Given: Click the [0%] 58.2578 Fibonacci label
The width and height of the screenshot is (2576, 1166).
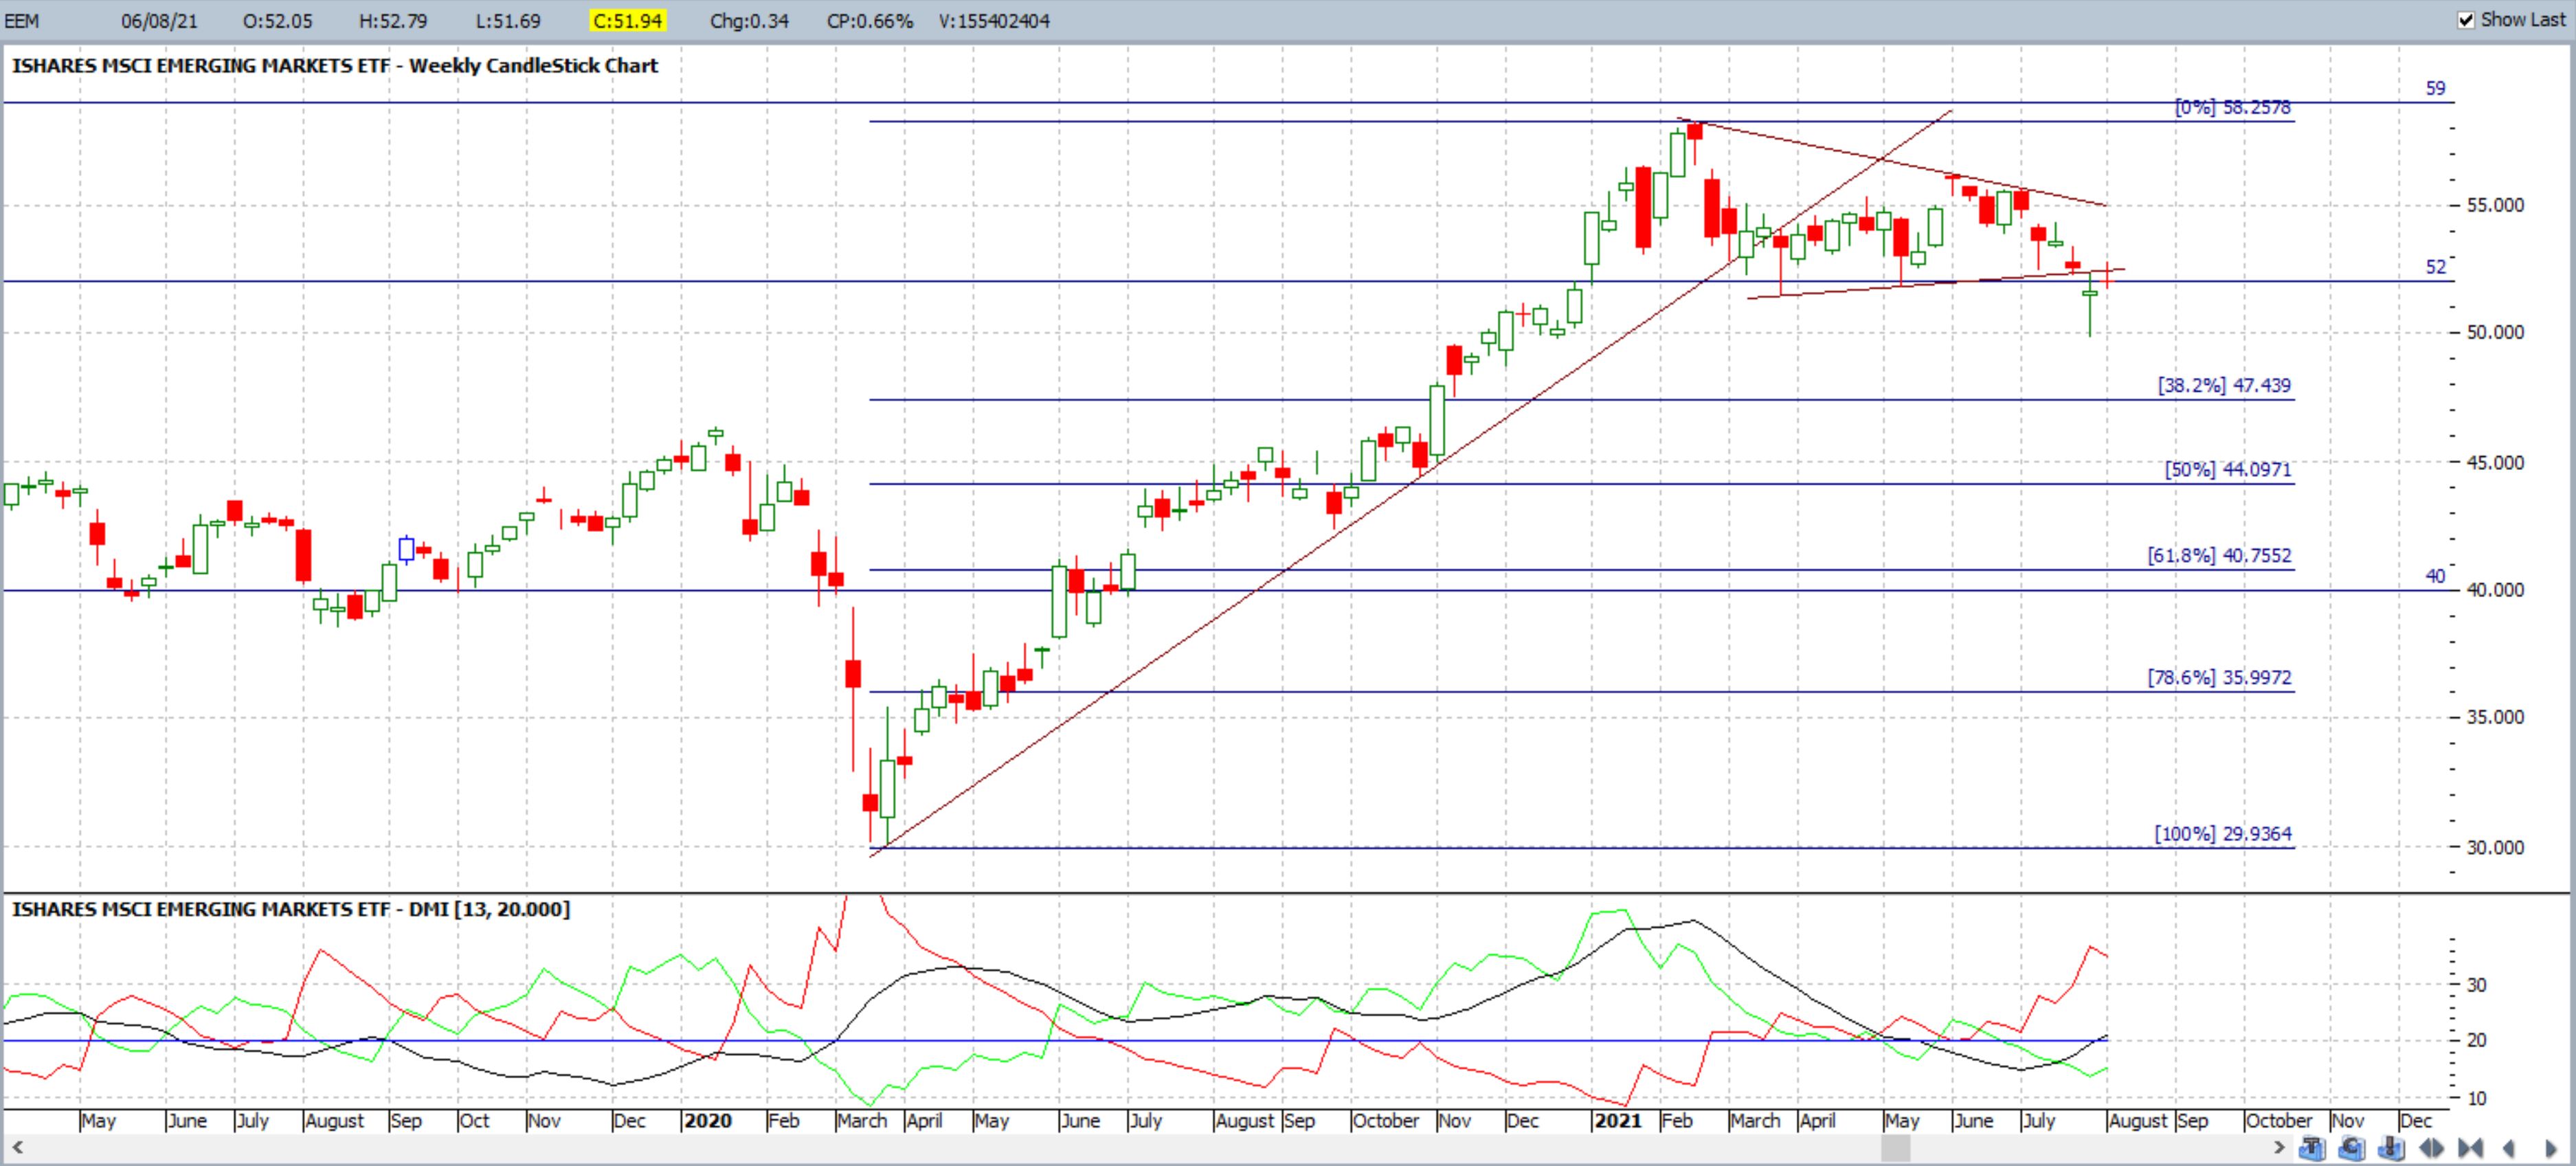Looking at the screenshot, I should pos(2232,107).
